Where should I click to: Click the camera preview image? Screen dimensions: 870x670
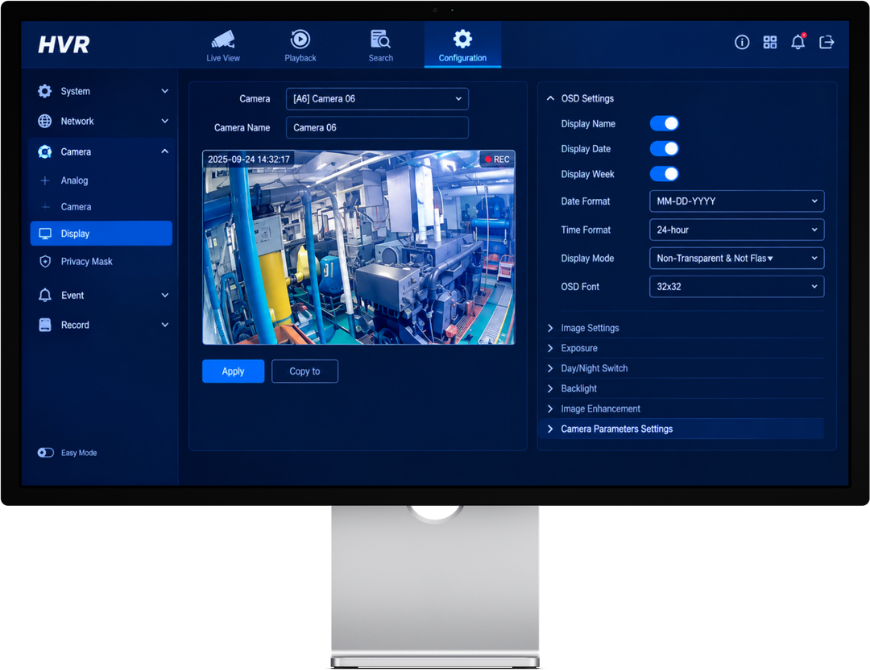click(x=358, y=247)
